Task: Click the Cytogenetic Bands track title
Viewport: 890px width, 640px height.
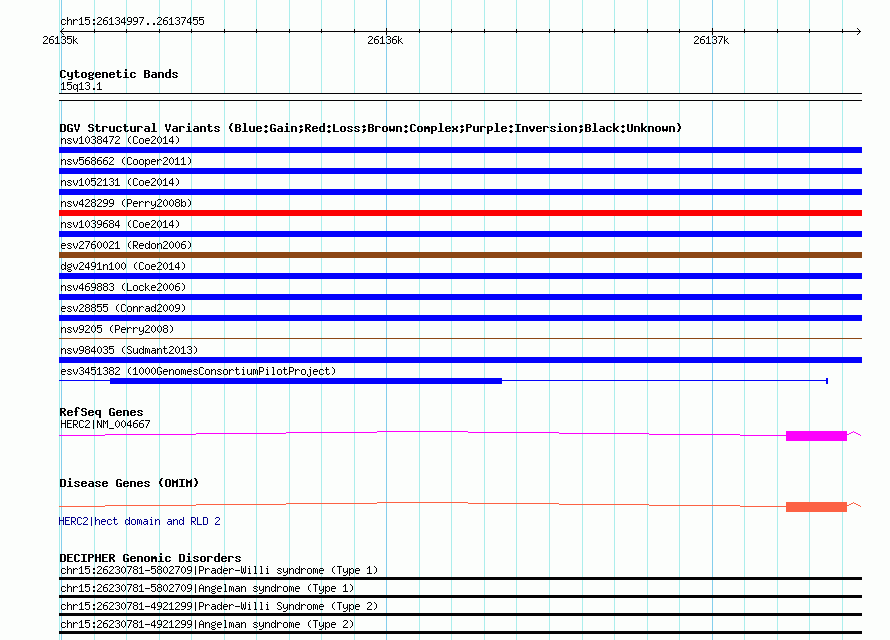Action: [118, 74]
